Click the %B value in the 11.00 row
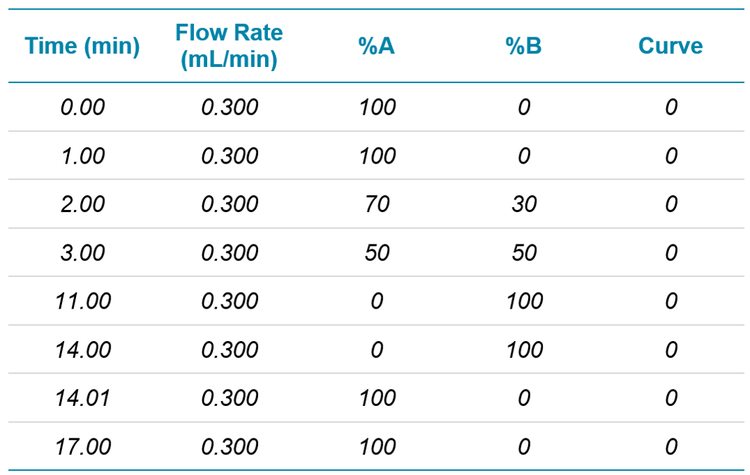750x475 pixels. pos(524,301)
